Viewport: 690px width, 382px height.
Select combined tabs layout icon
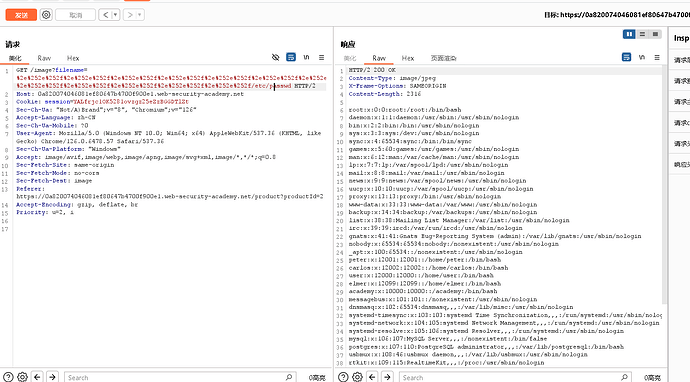(655, 34)
